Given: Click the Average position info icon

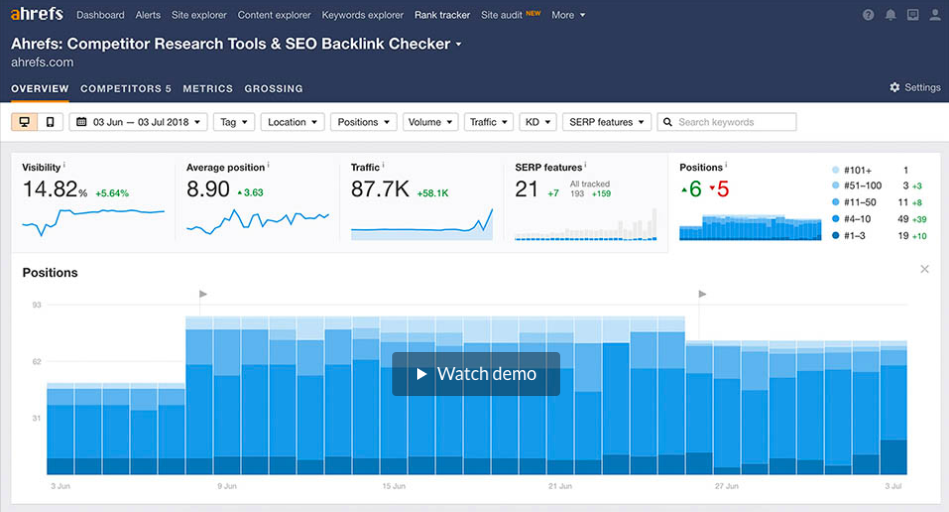Looking at the screenshot, I should coord(268,165).
